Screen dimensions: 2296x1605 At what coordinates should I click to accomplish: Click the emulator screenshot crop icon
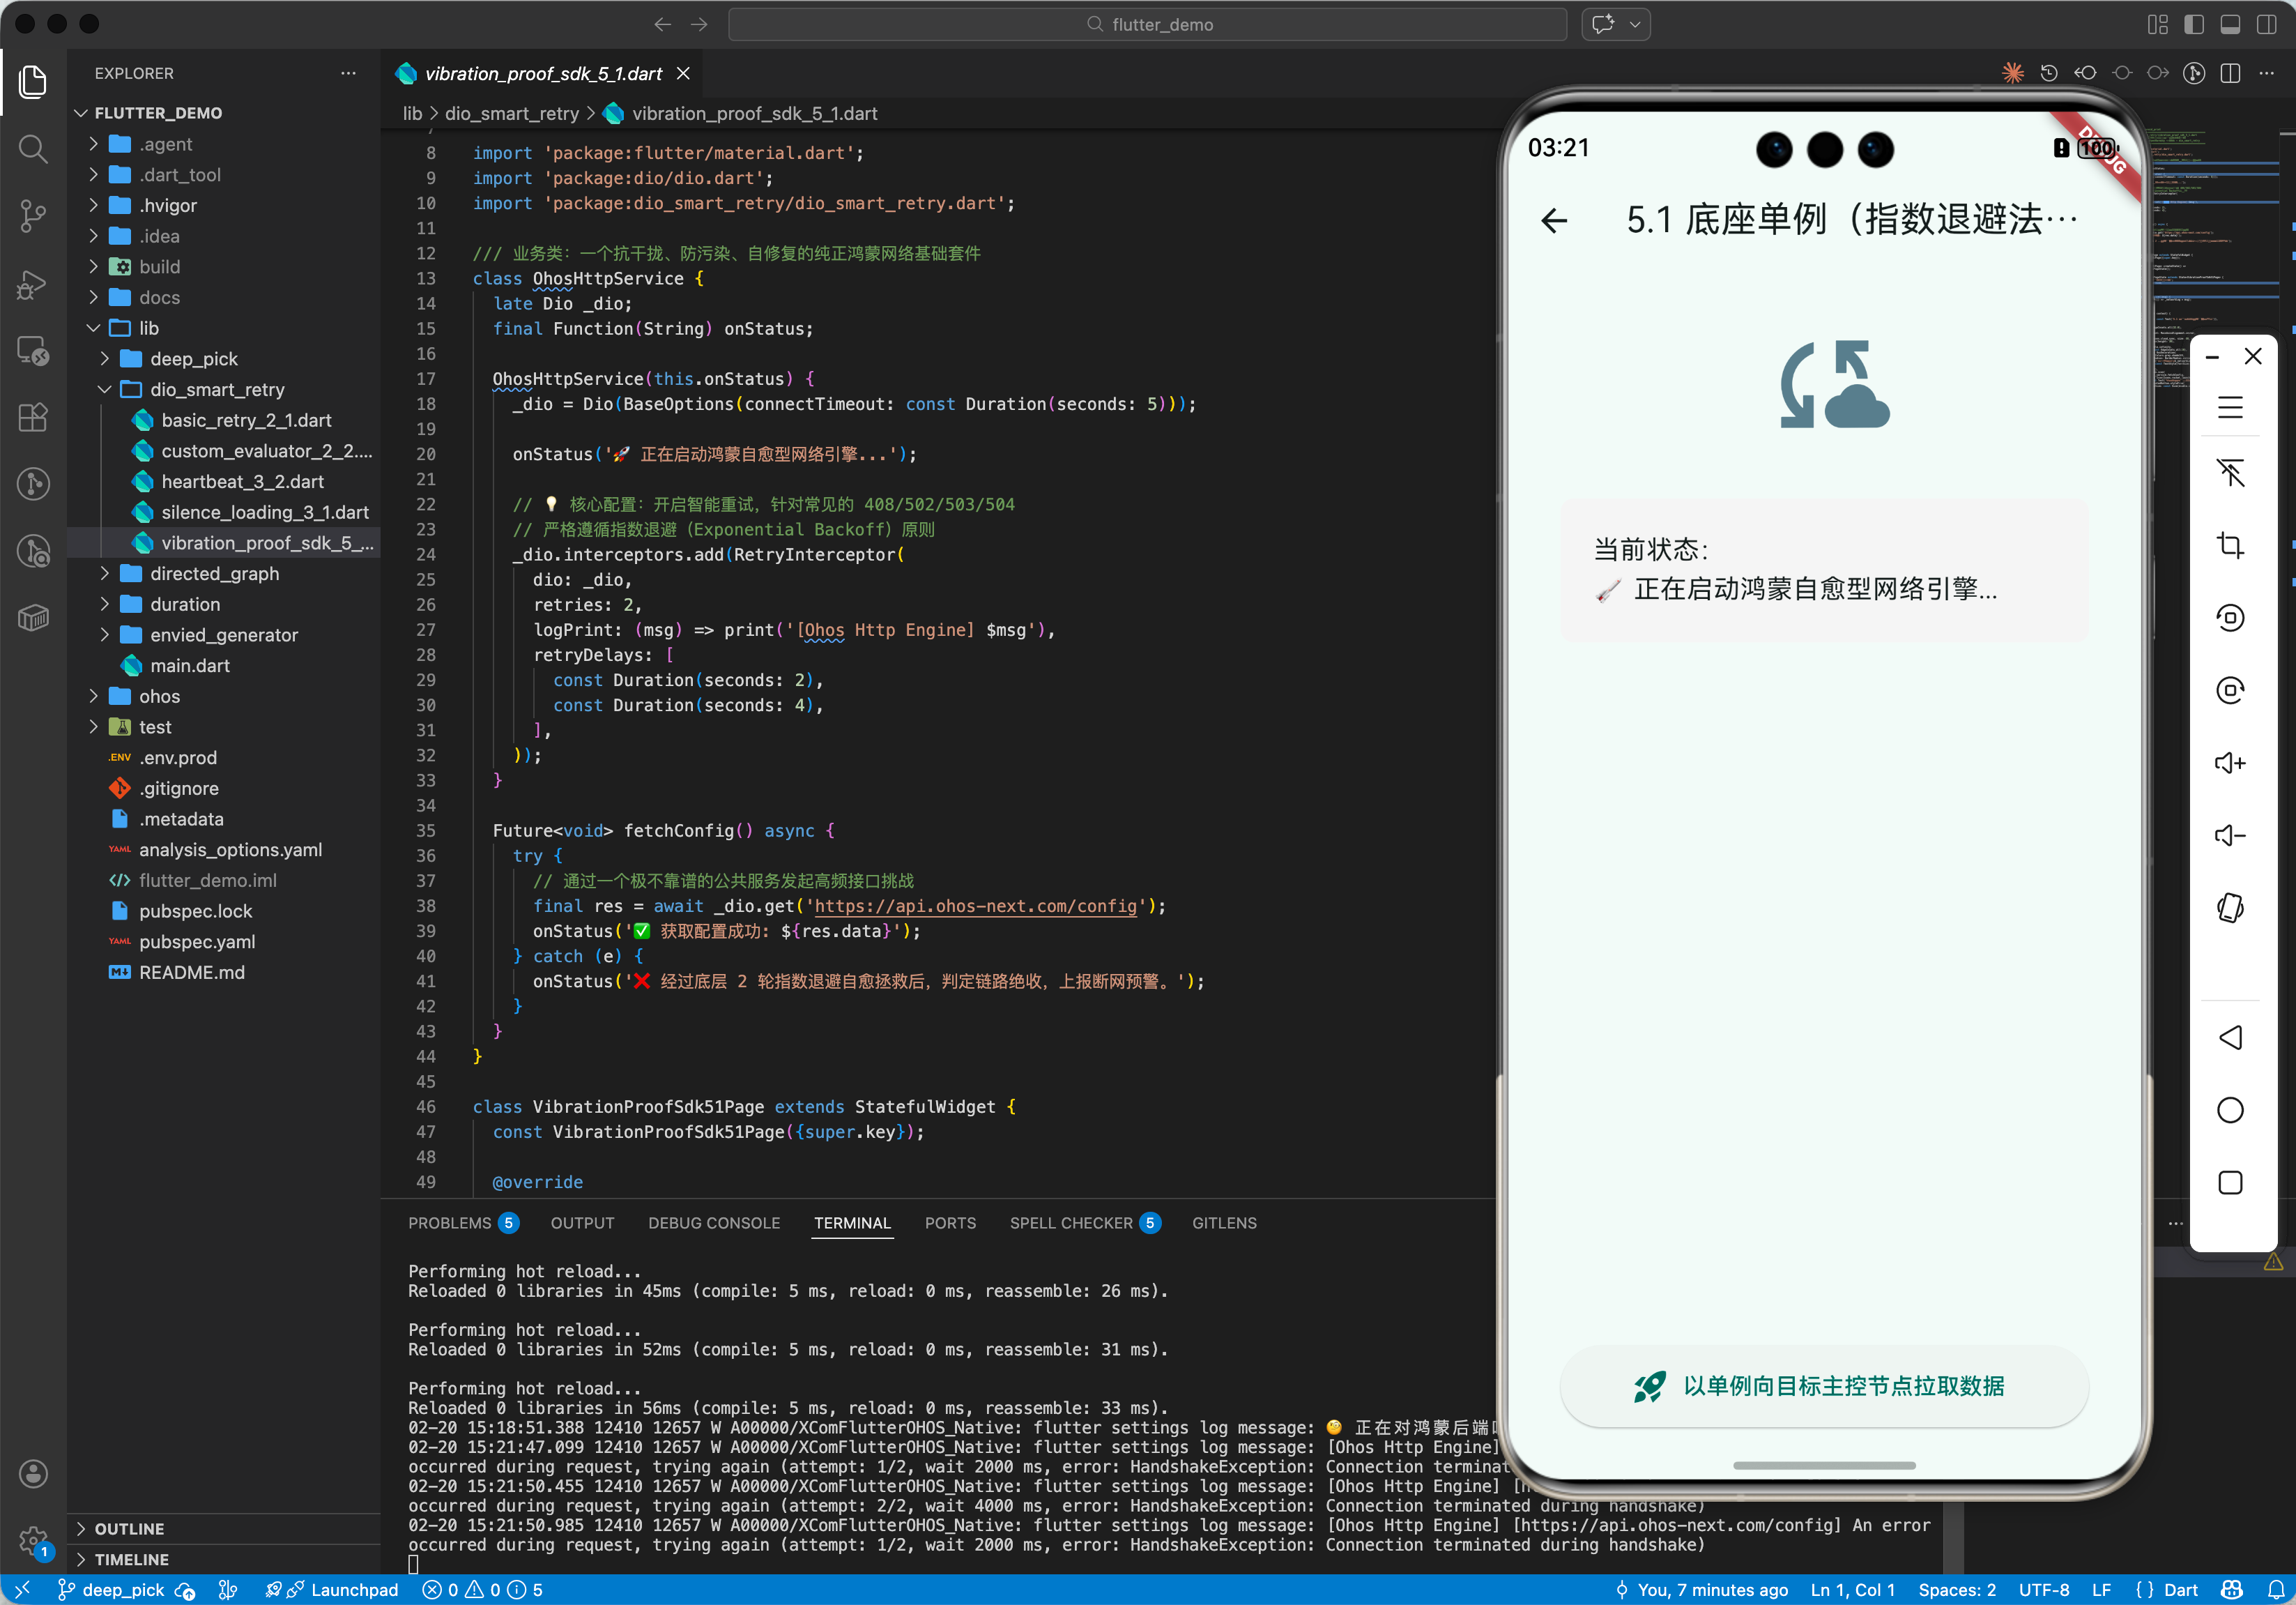pyautogui.click(x=2230, y=545)
